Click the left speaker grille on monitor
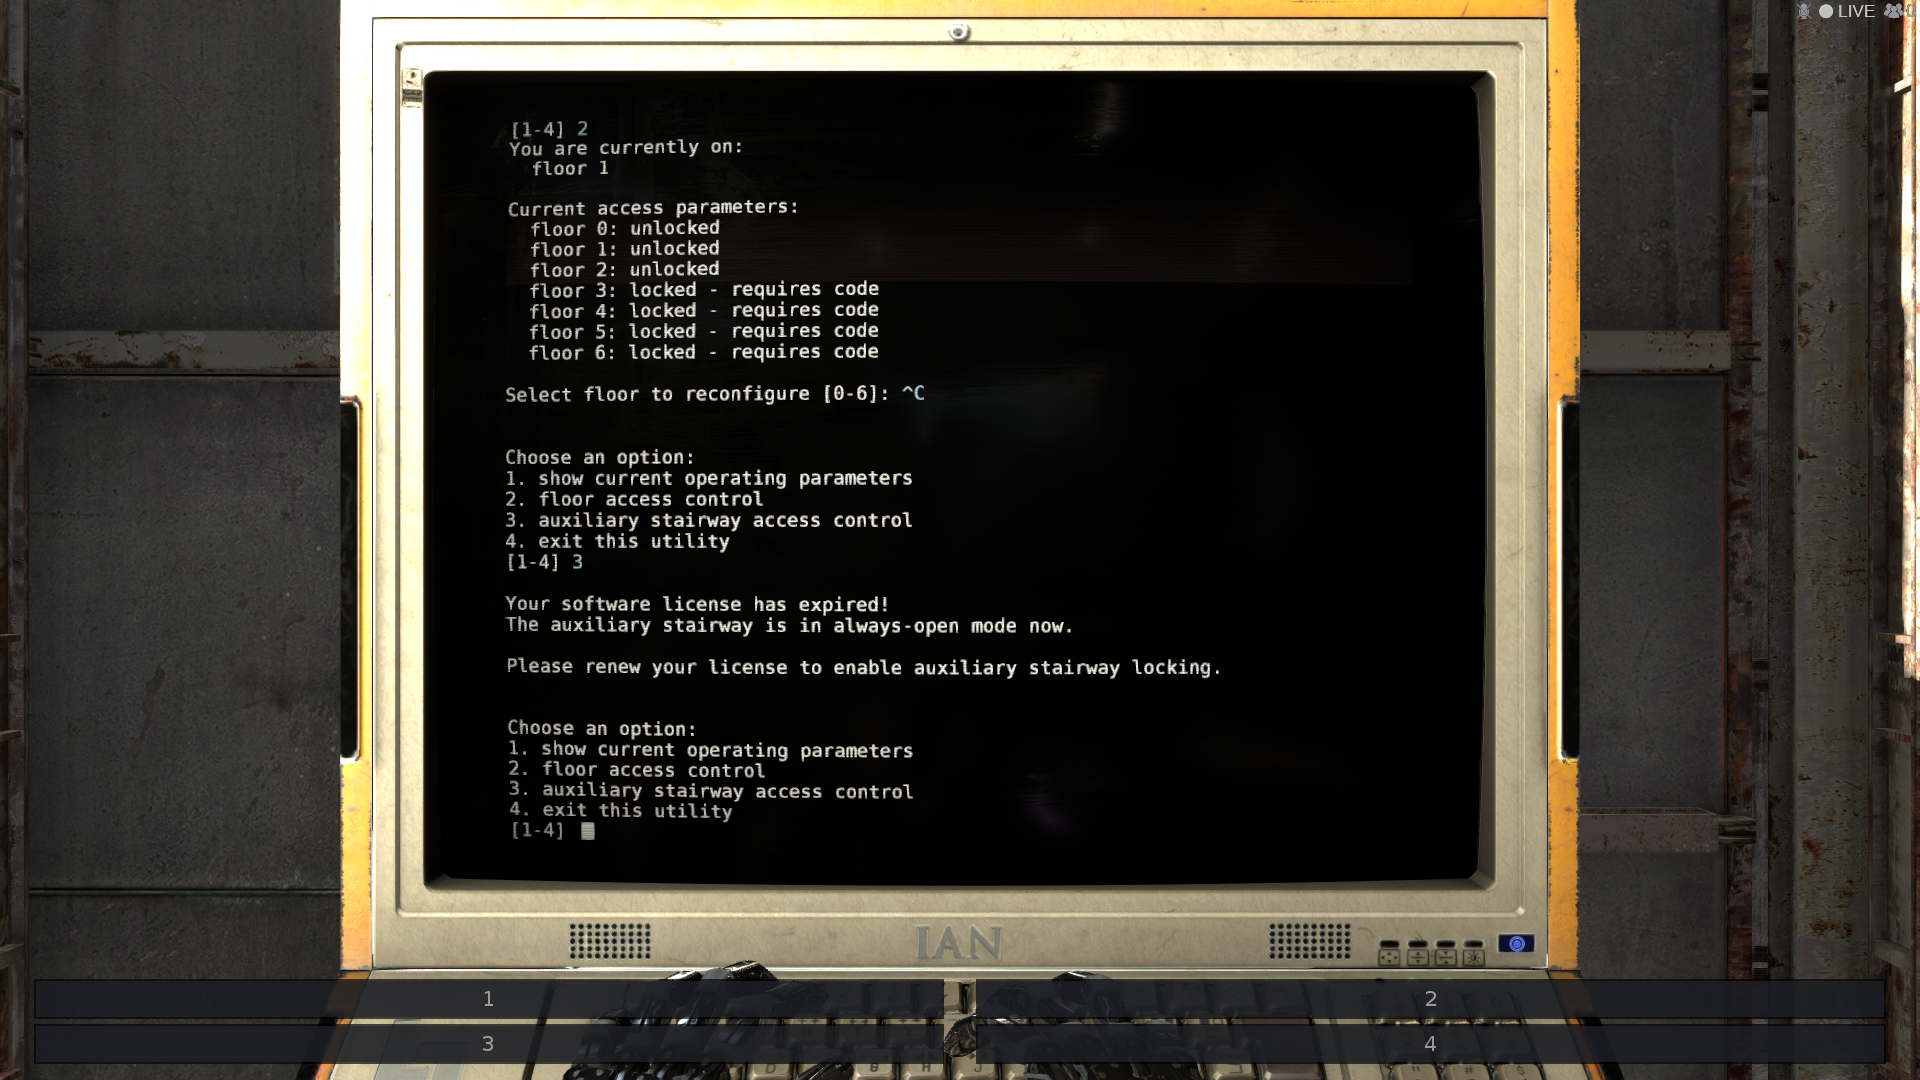This screenshot has height=1080, width=1920. [x=610, y=941]
